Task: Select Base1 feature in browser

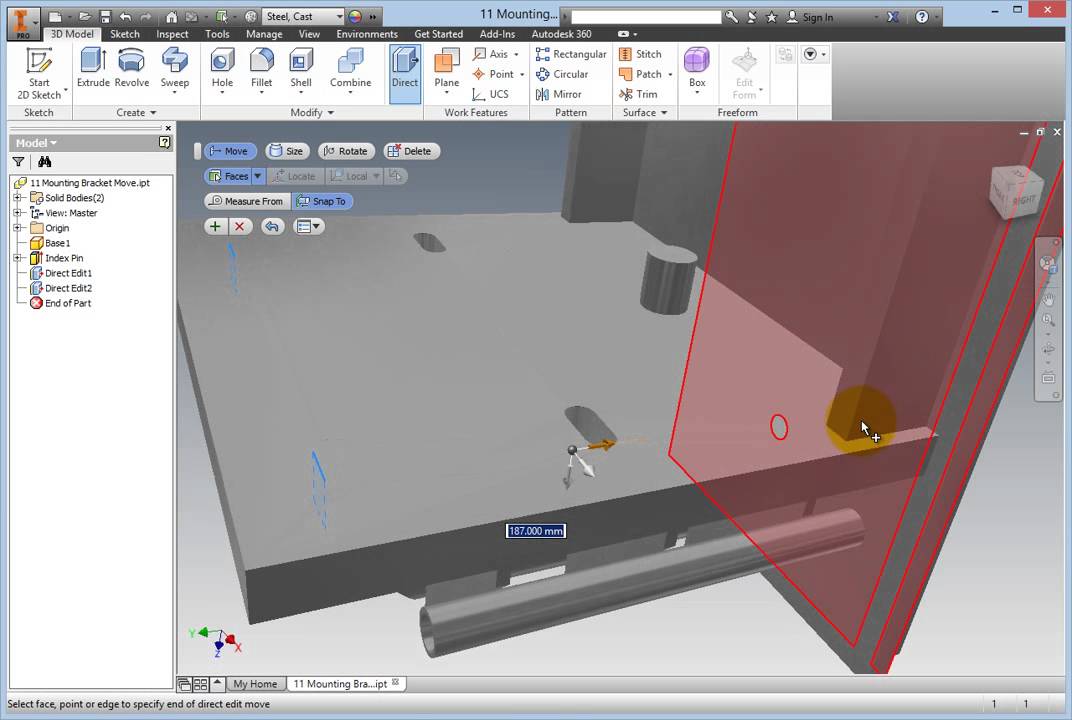Action: click(x=51, y=243)
